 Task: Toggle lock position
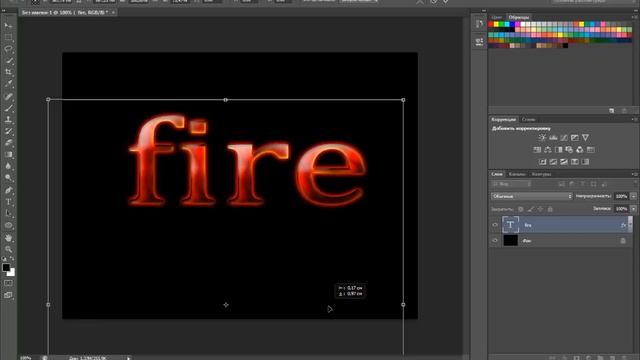coord(540,209)
